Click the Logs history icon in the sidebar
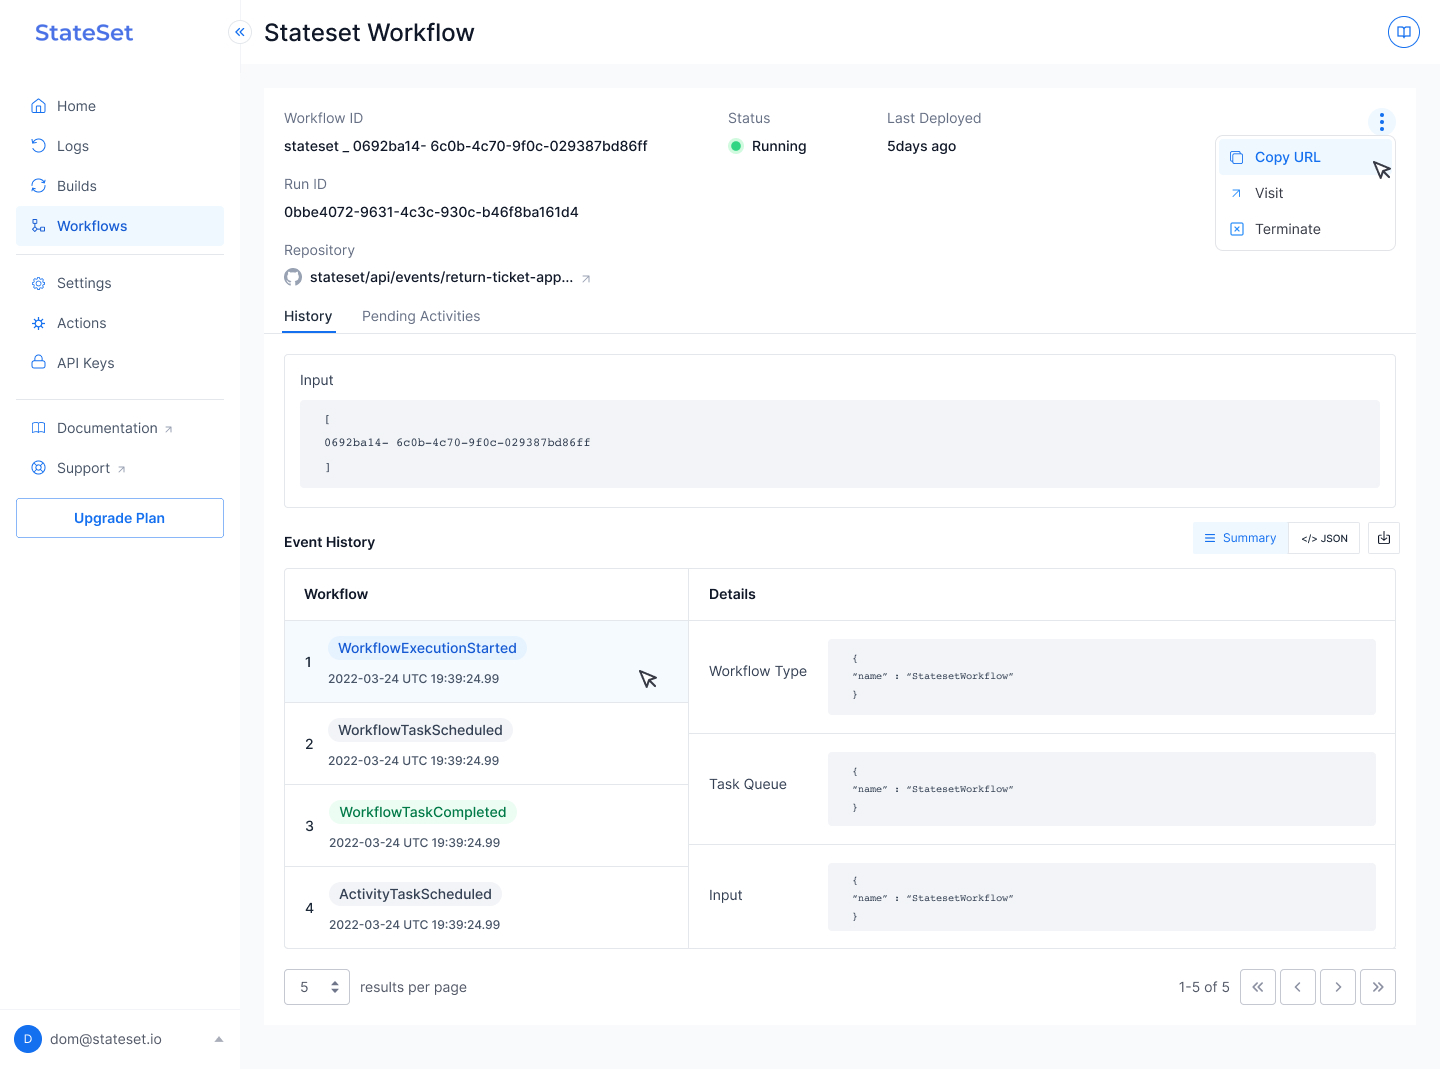The width and height of the screenshot is (1440, 1069). click(x=38, y=146)
